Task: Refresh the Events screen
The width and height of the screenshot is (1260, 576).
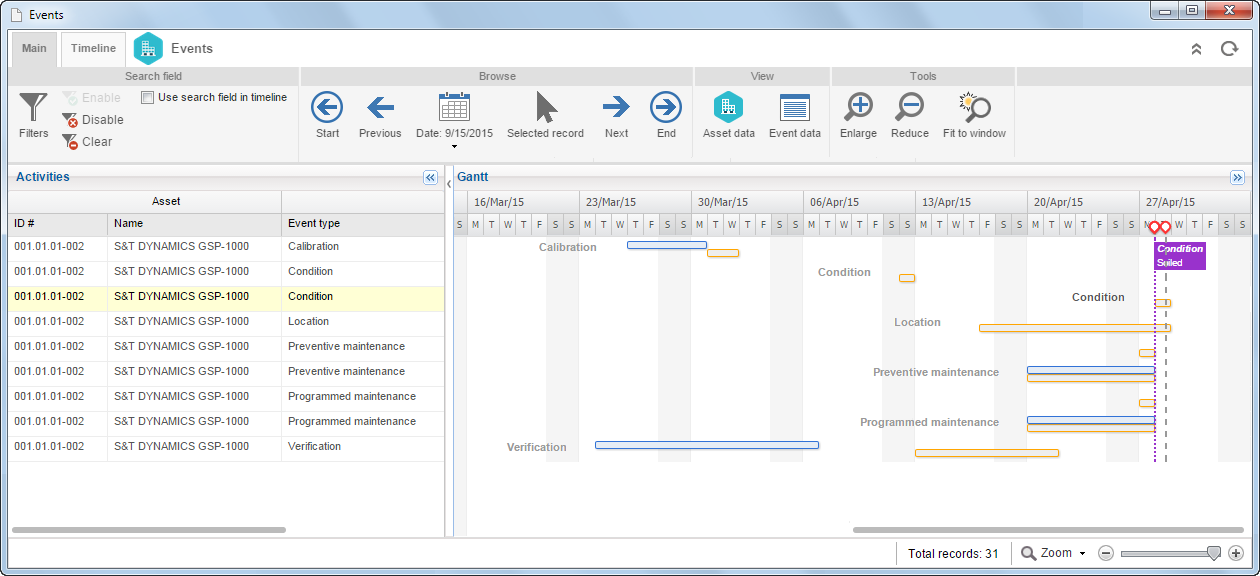Action: (x=1229, y=48)
